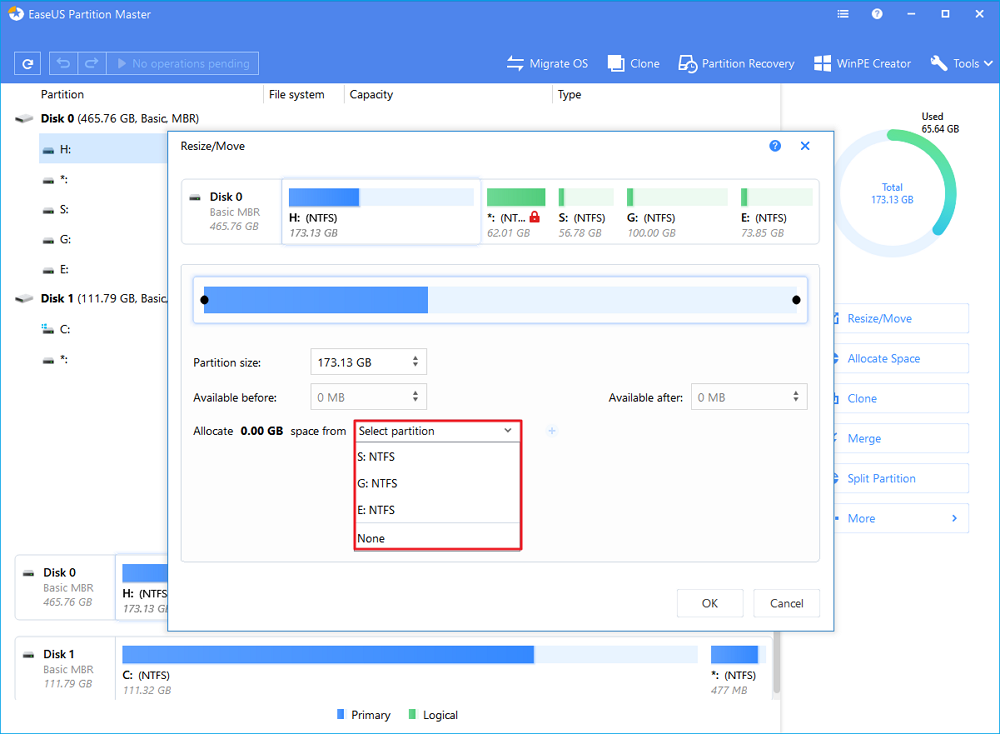Launch Partition Recovery from toolbar

736,64
